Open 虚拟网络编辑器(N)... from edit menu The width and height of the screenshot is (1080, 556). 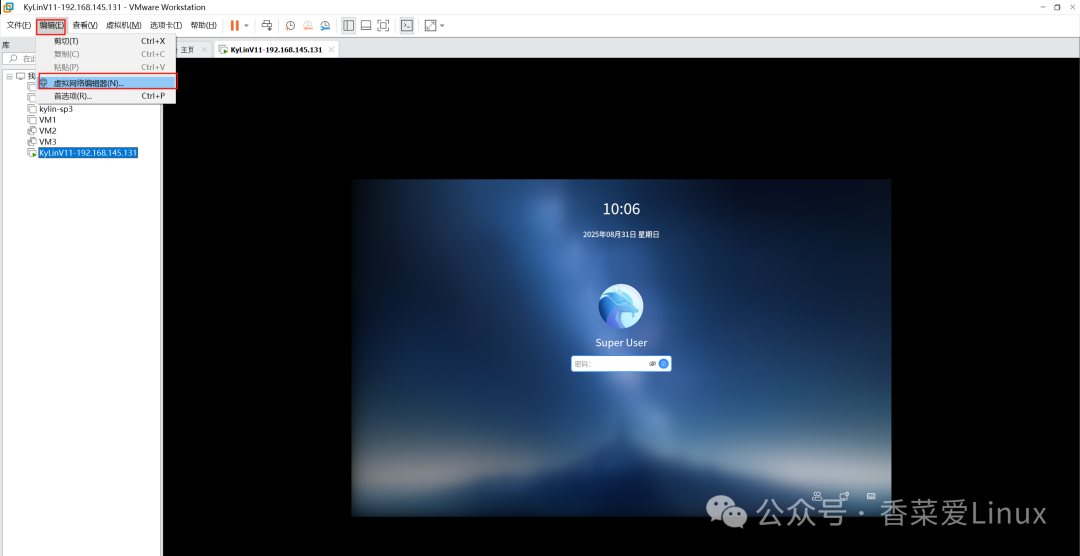pyautogui.click(x=106, y=83)
